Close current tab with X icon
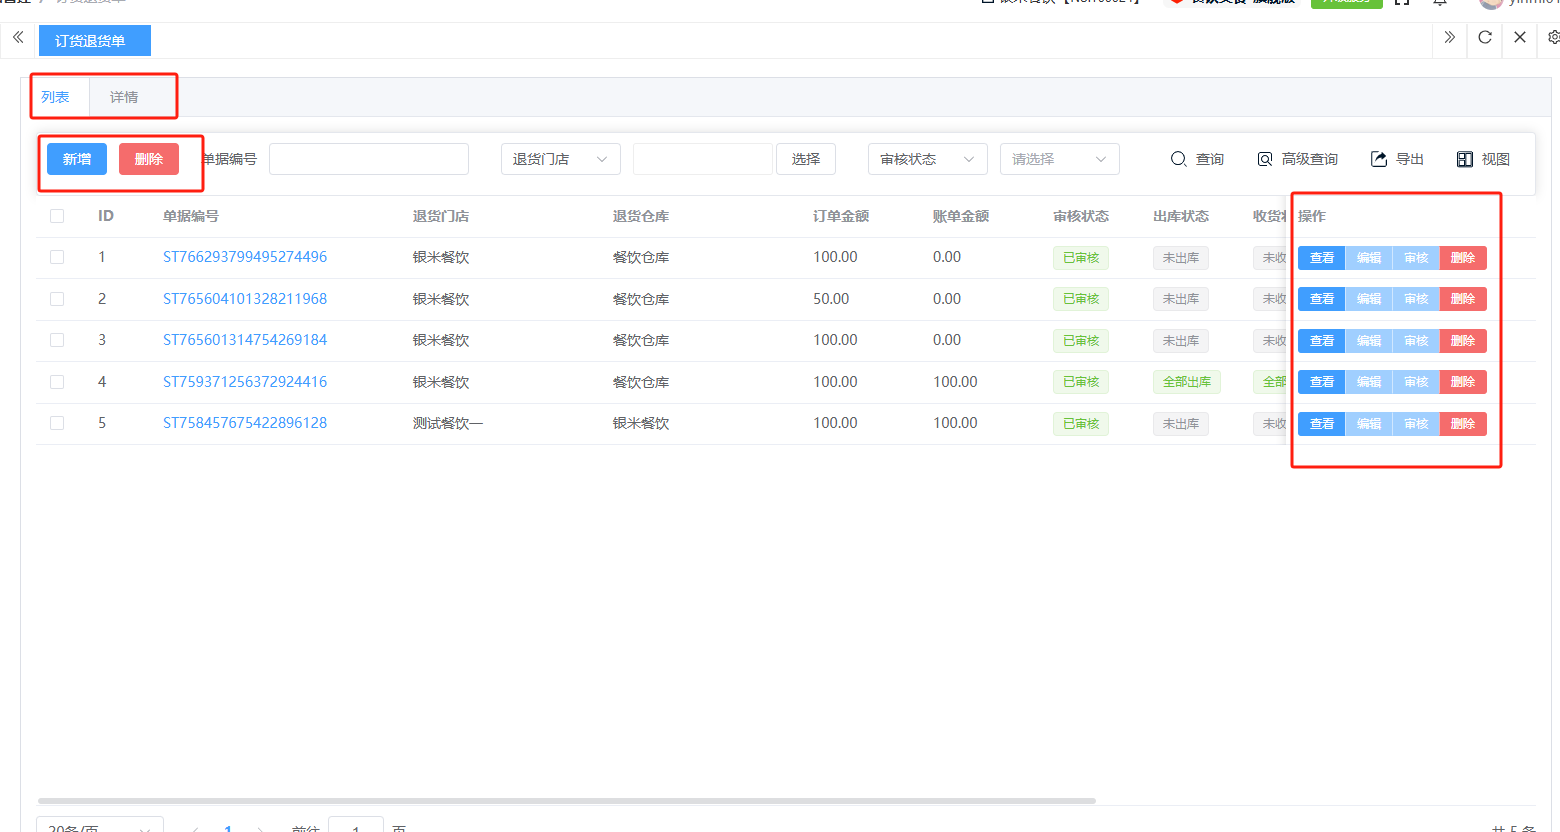This screenshot has height=832, width=1560. [1520, 38]
